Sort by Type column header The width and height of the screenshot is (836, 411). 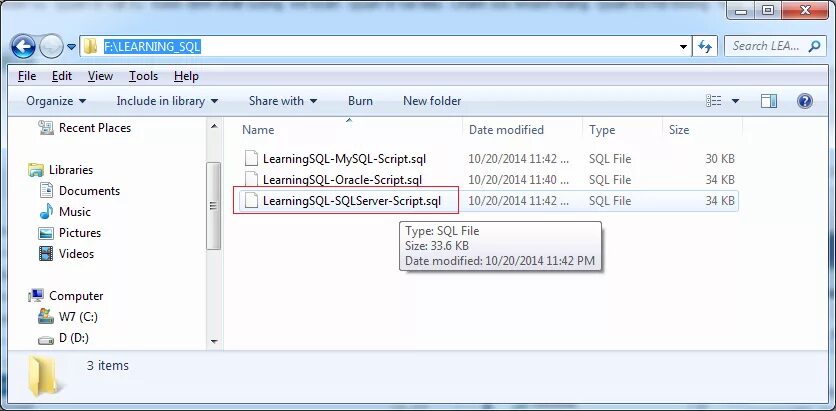pos(602,130)
